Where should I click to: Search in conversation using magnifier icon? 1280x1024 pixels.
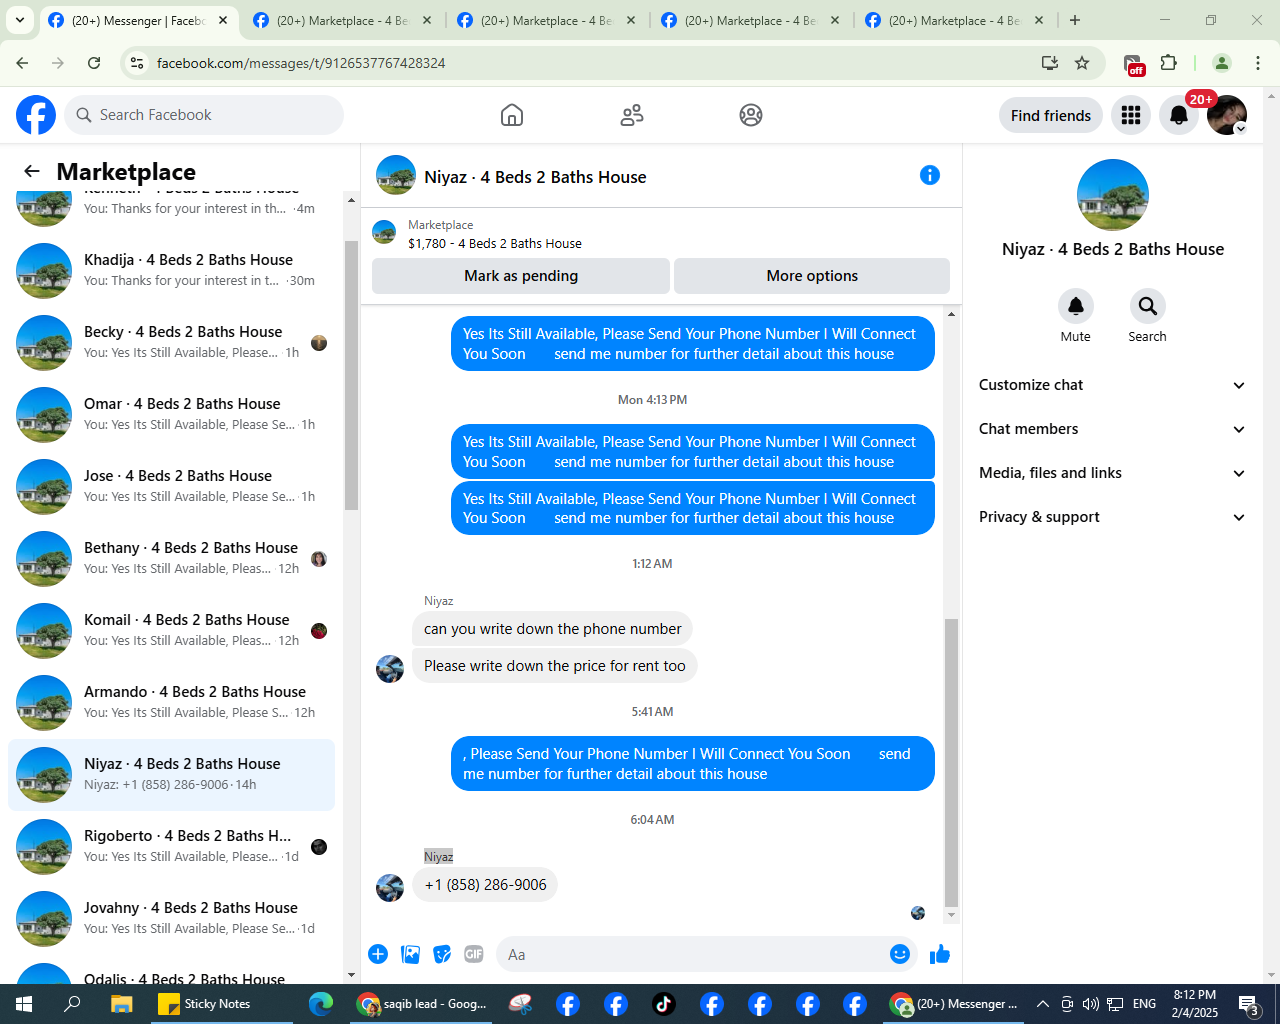pyautogui.click(x=1148, y=306)
